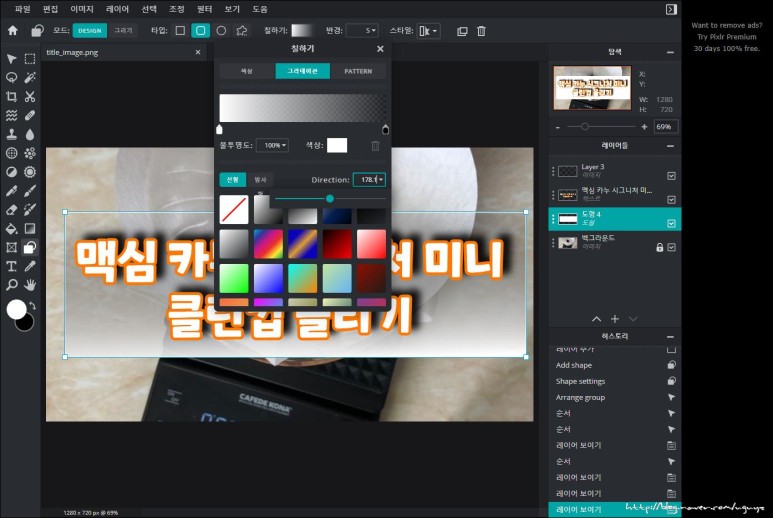
Task: Switch to the 그라데이션 fill tab
Action: click(302, 71)
